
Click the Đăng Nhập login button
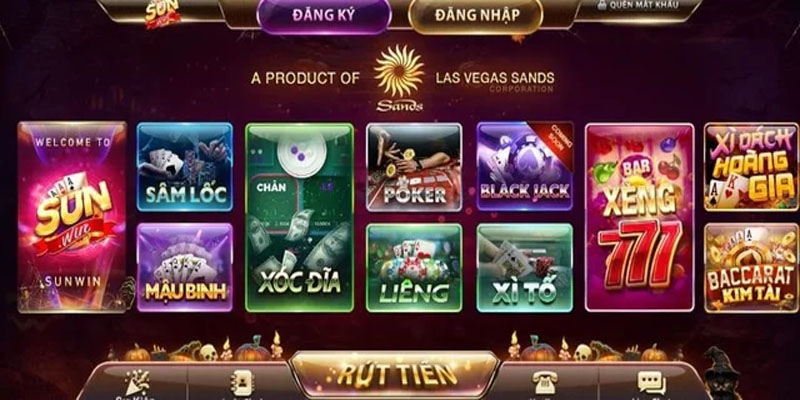476,16
